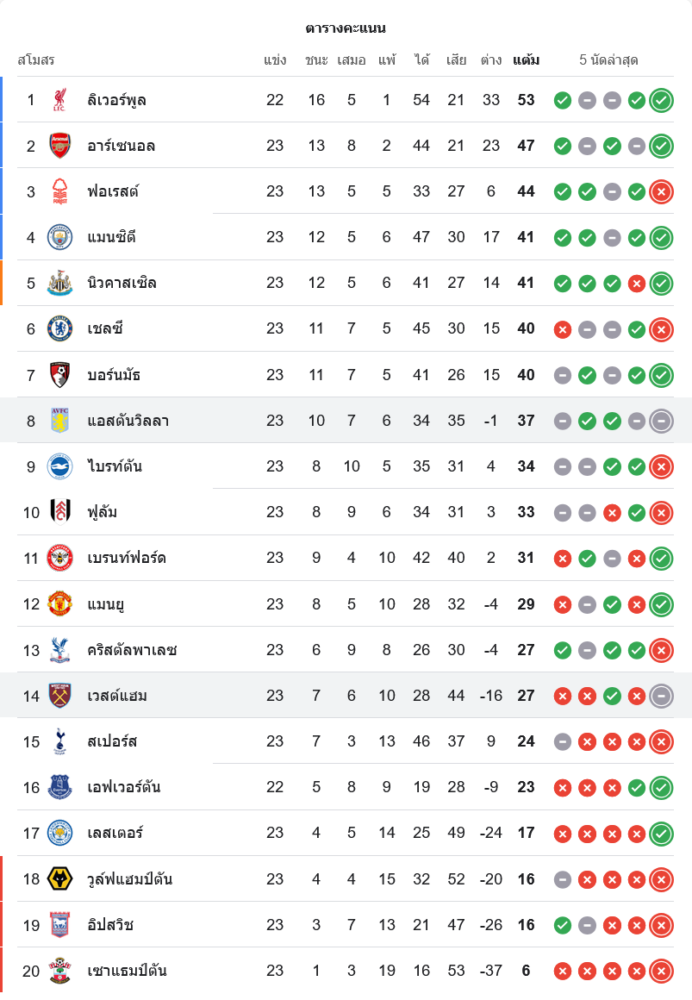
Task: Click the Manchester City crest icon
Action: point(60,237)
